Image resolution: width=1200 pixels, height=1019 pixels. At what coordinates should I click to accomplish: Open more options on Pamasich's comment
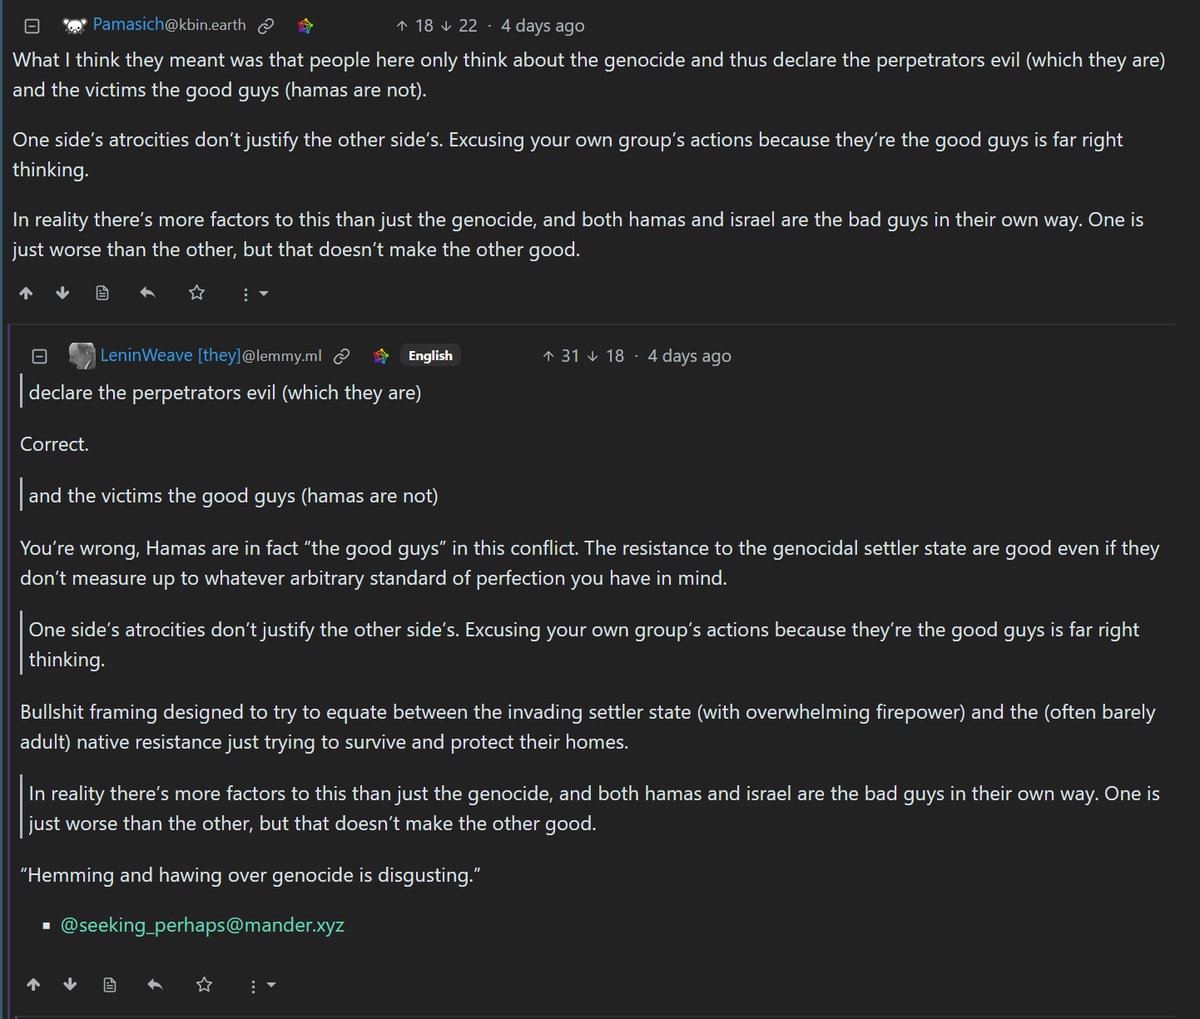coord(254,294)
